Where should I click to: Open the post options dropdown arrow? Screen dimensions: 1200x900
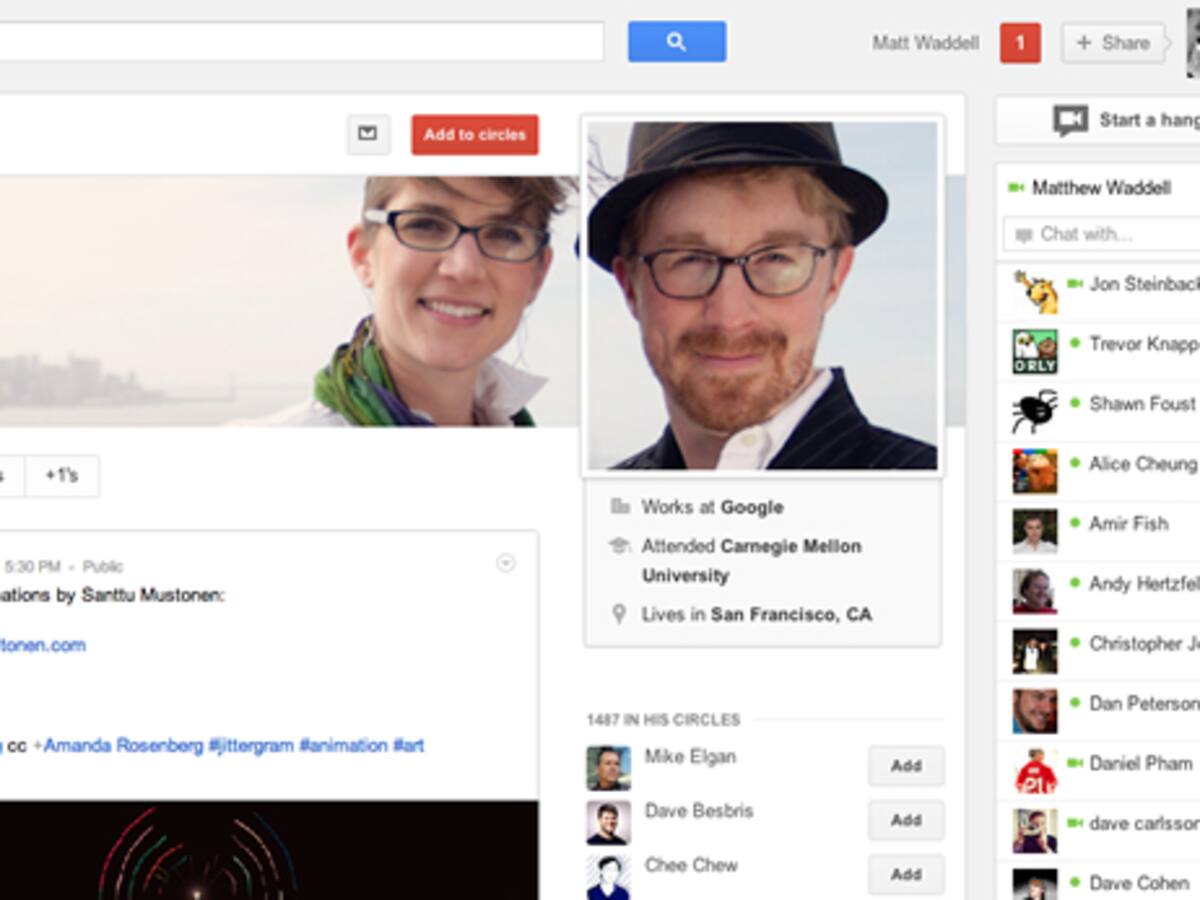tap(506, 564)
